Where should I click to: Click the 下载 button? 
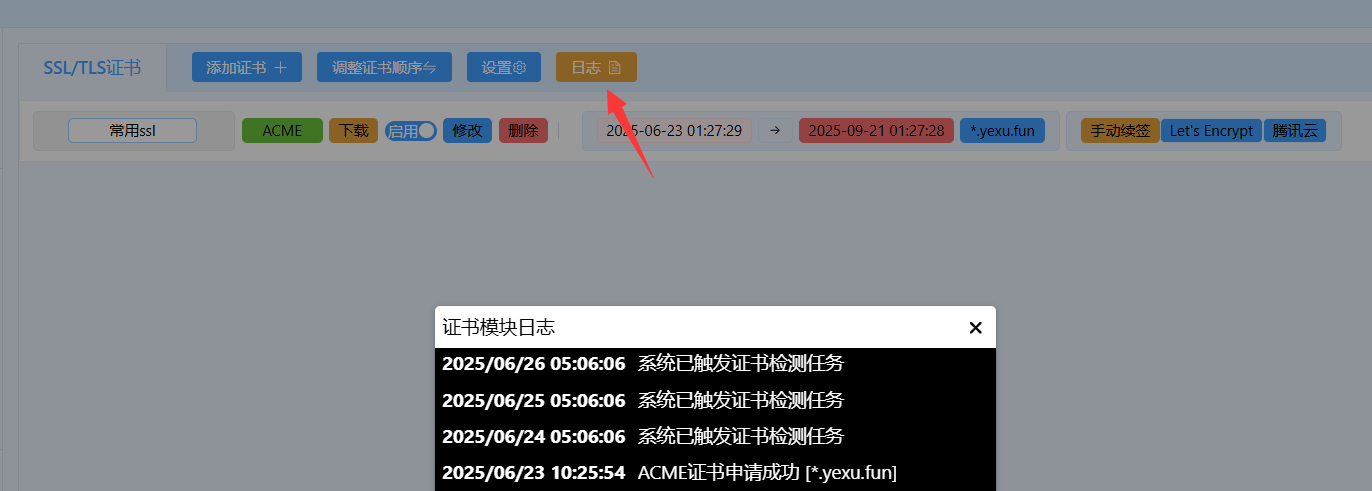[x=354, y=131]
